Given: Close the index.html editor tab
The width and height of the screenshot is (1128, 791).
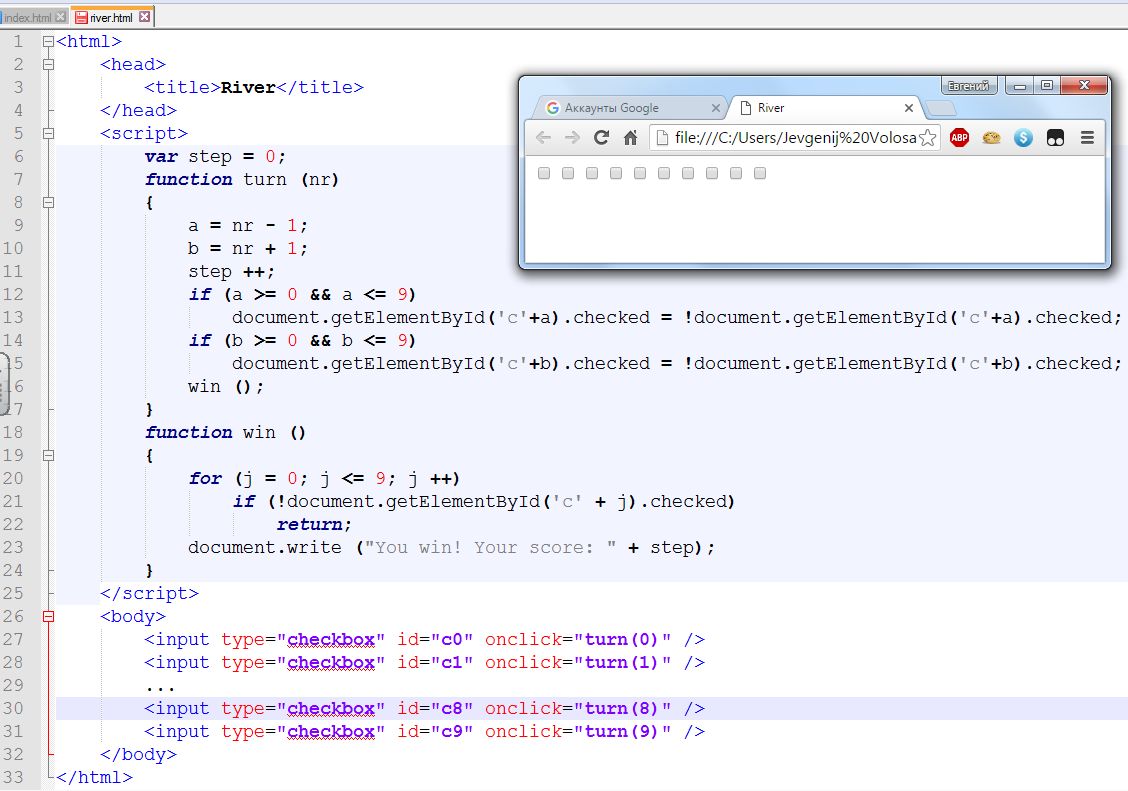Looking at the screenshot, I should click(x=60, y=17).
